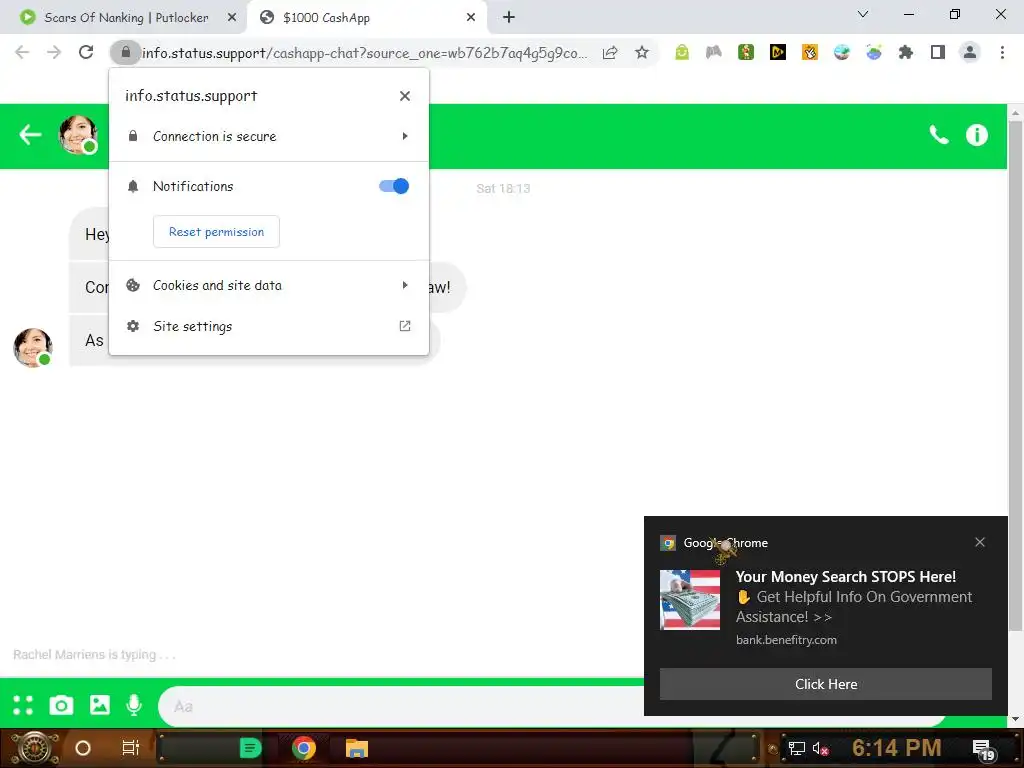Click the info.status.support popup title

click(191, 96)
